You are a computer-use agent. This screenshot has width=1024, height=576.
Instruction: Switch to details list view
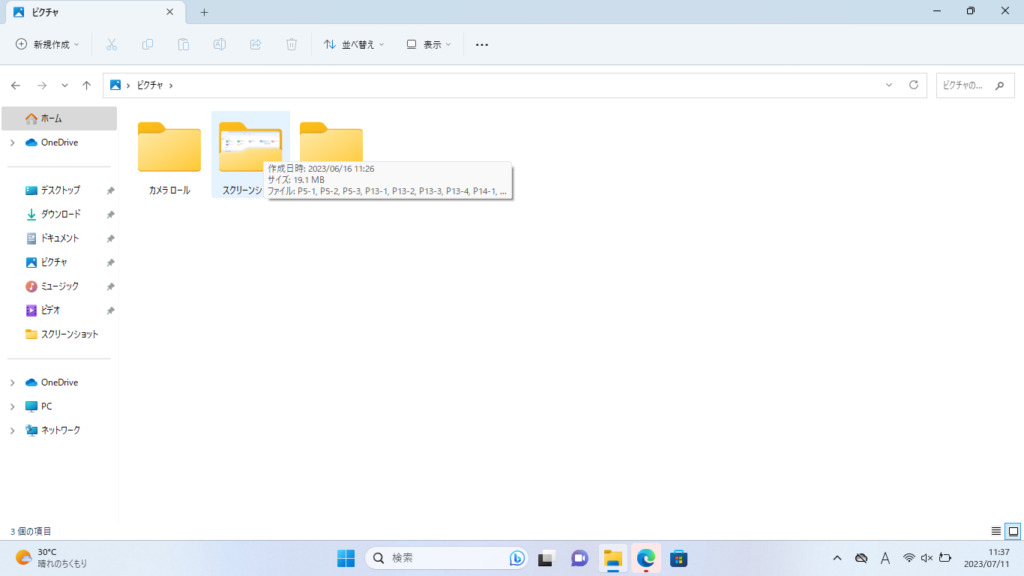coord(996,531)
